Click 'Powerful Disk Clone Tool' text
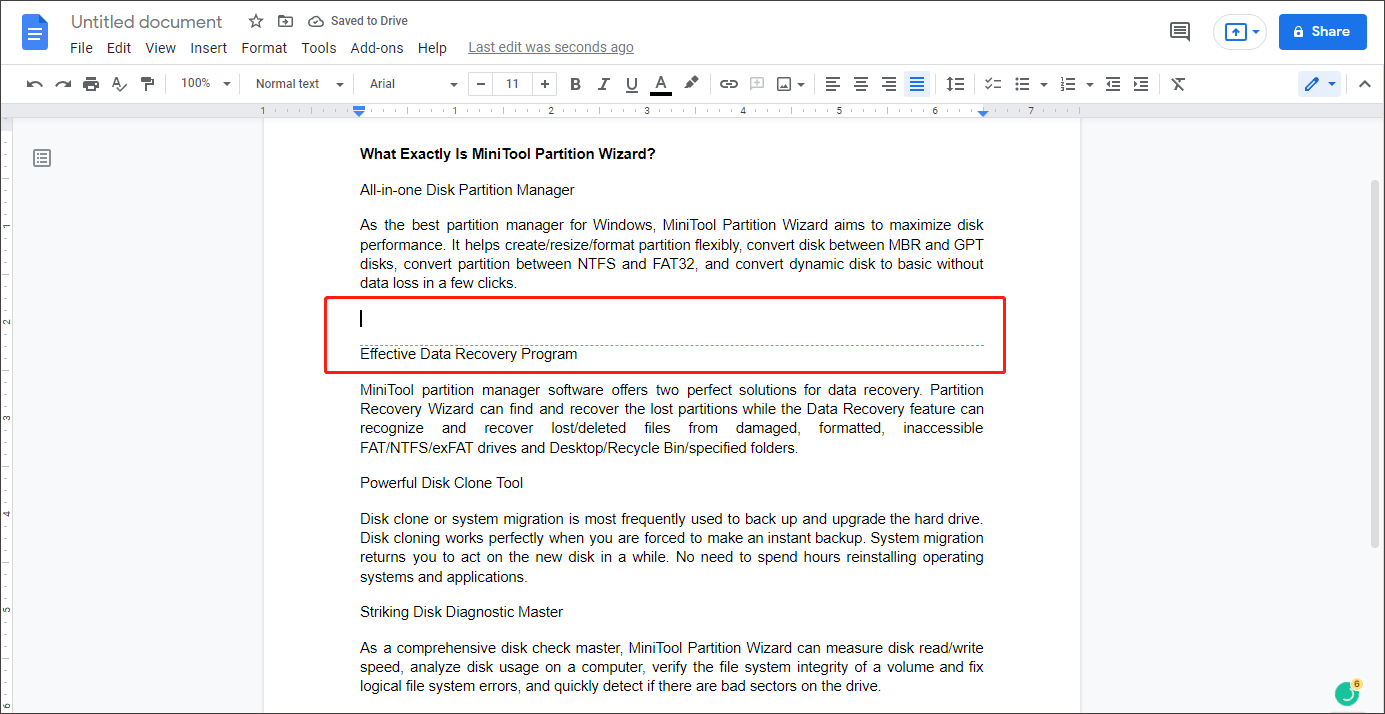The image size is (1385, 714). [442, 483]
